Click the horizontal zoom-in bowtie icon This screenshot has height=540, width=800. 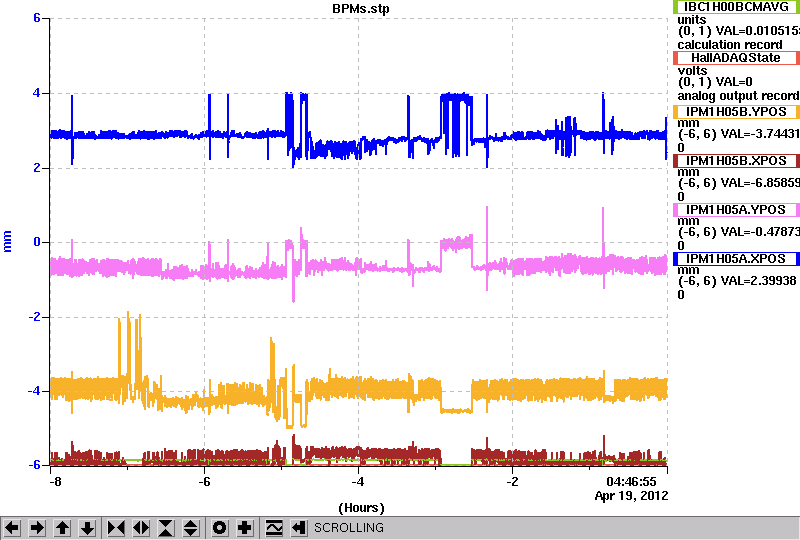pyautogui.click(x=116, y=528)
